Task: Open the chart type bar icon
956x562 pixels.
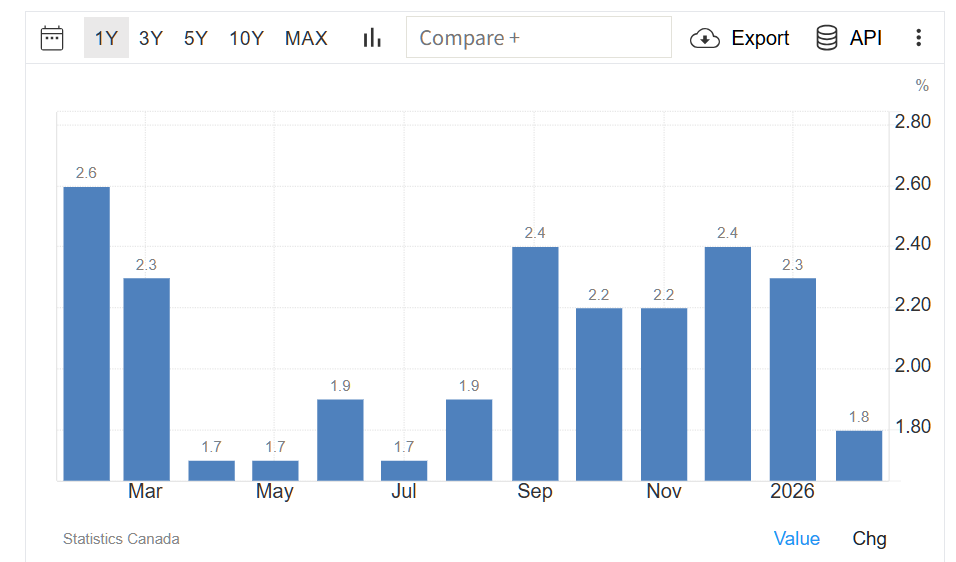Action: [x=372, y=38]
